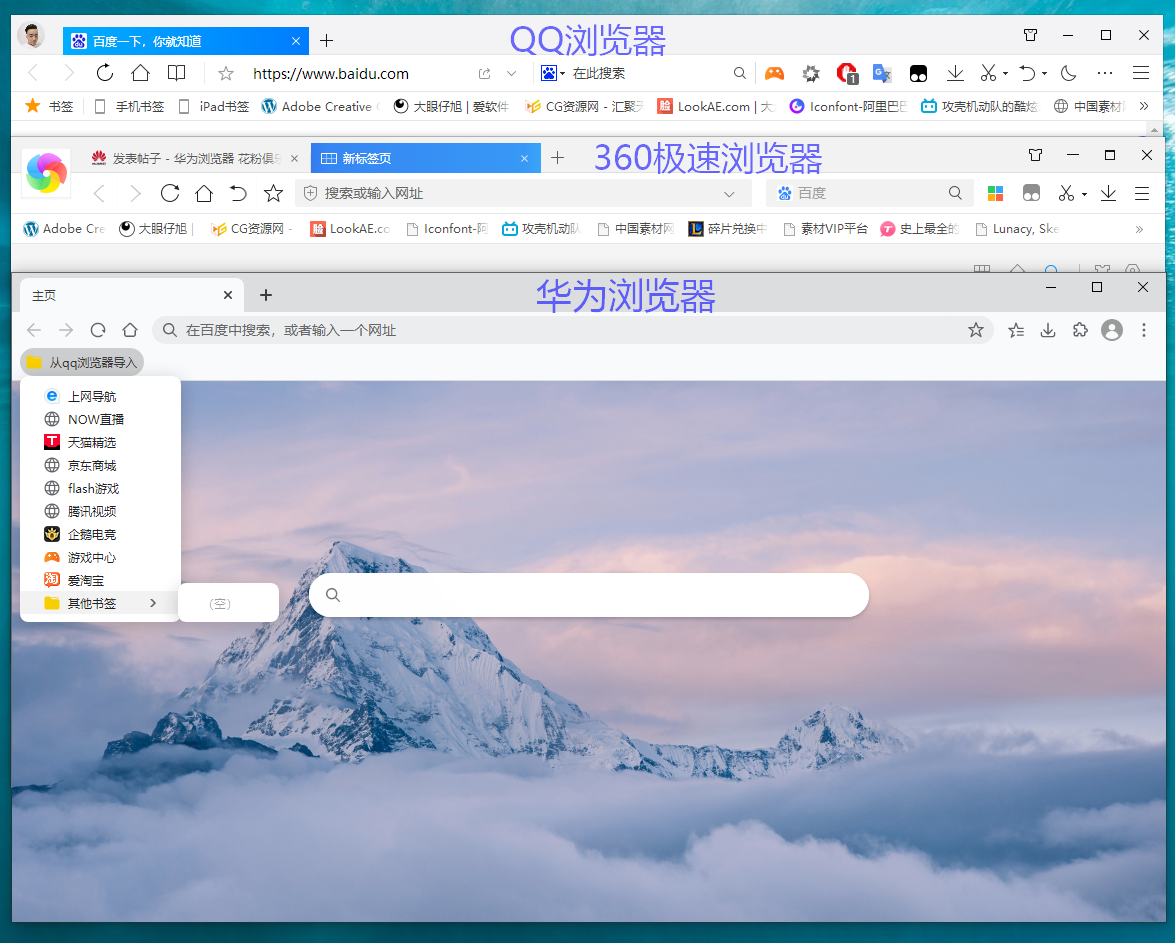Star the Baidu page in QQ Browser

226,73
